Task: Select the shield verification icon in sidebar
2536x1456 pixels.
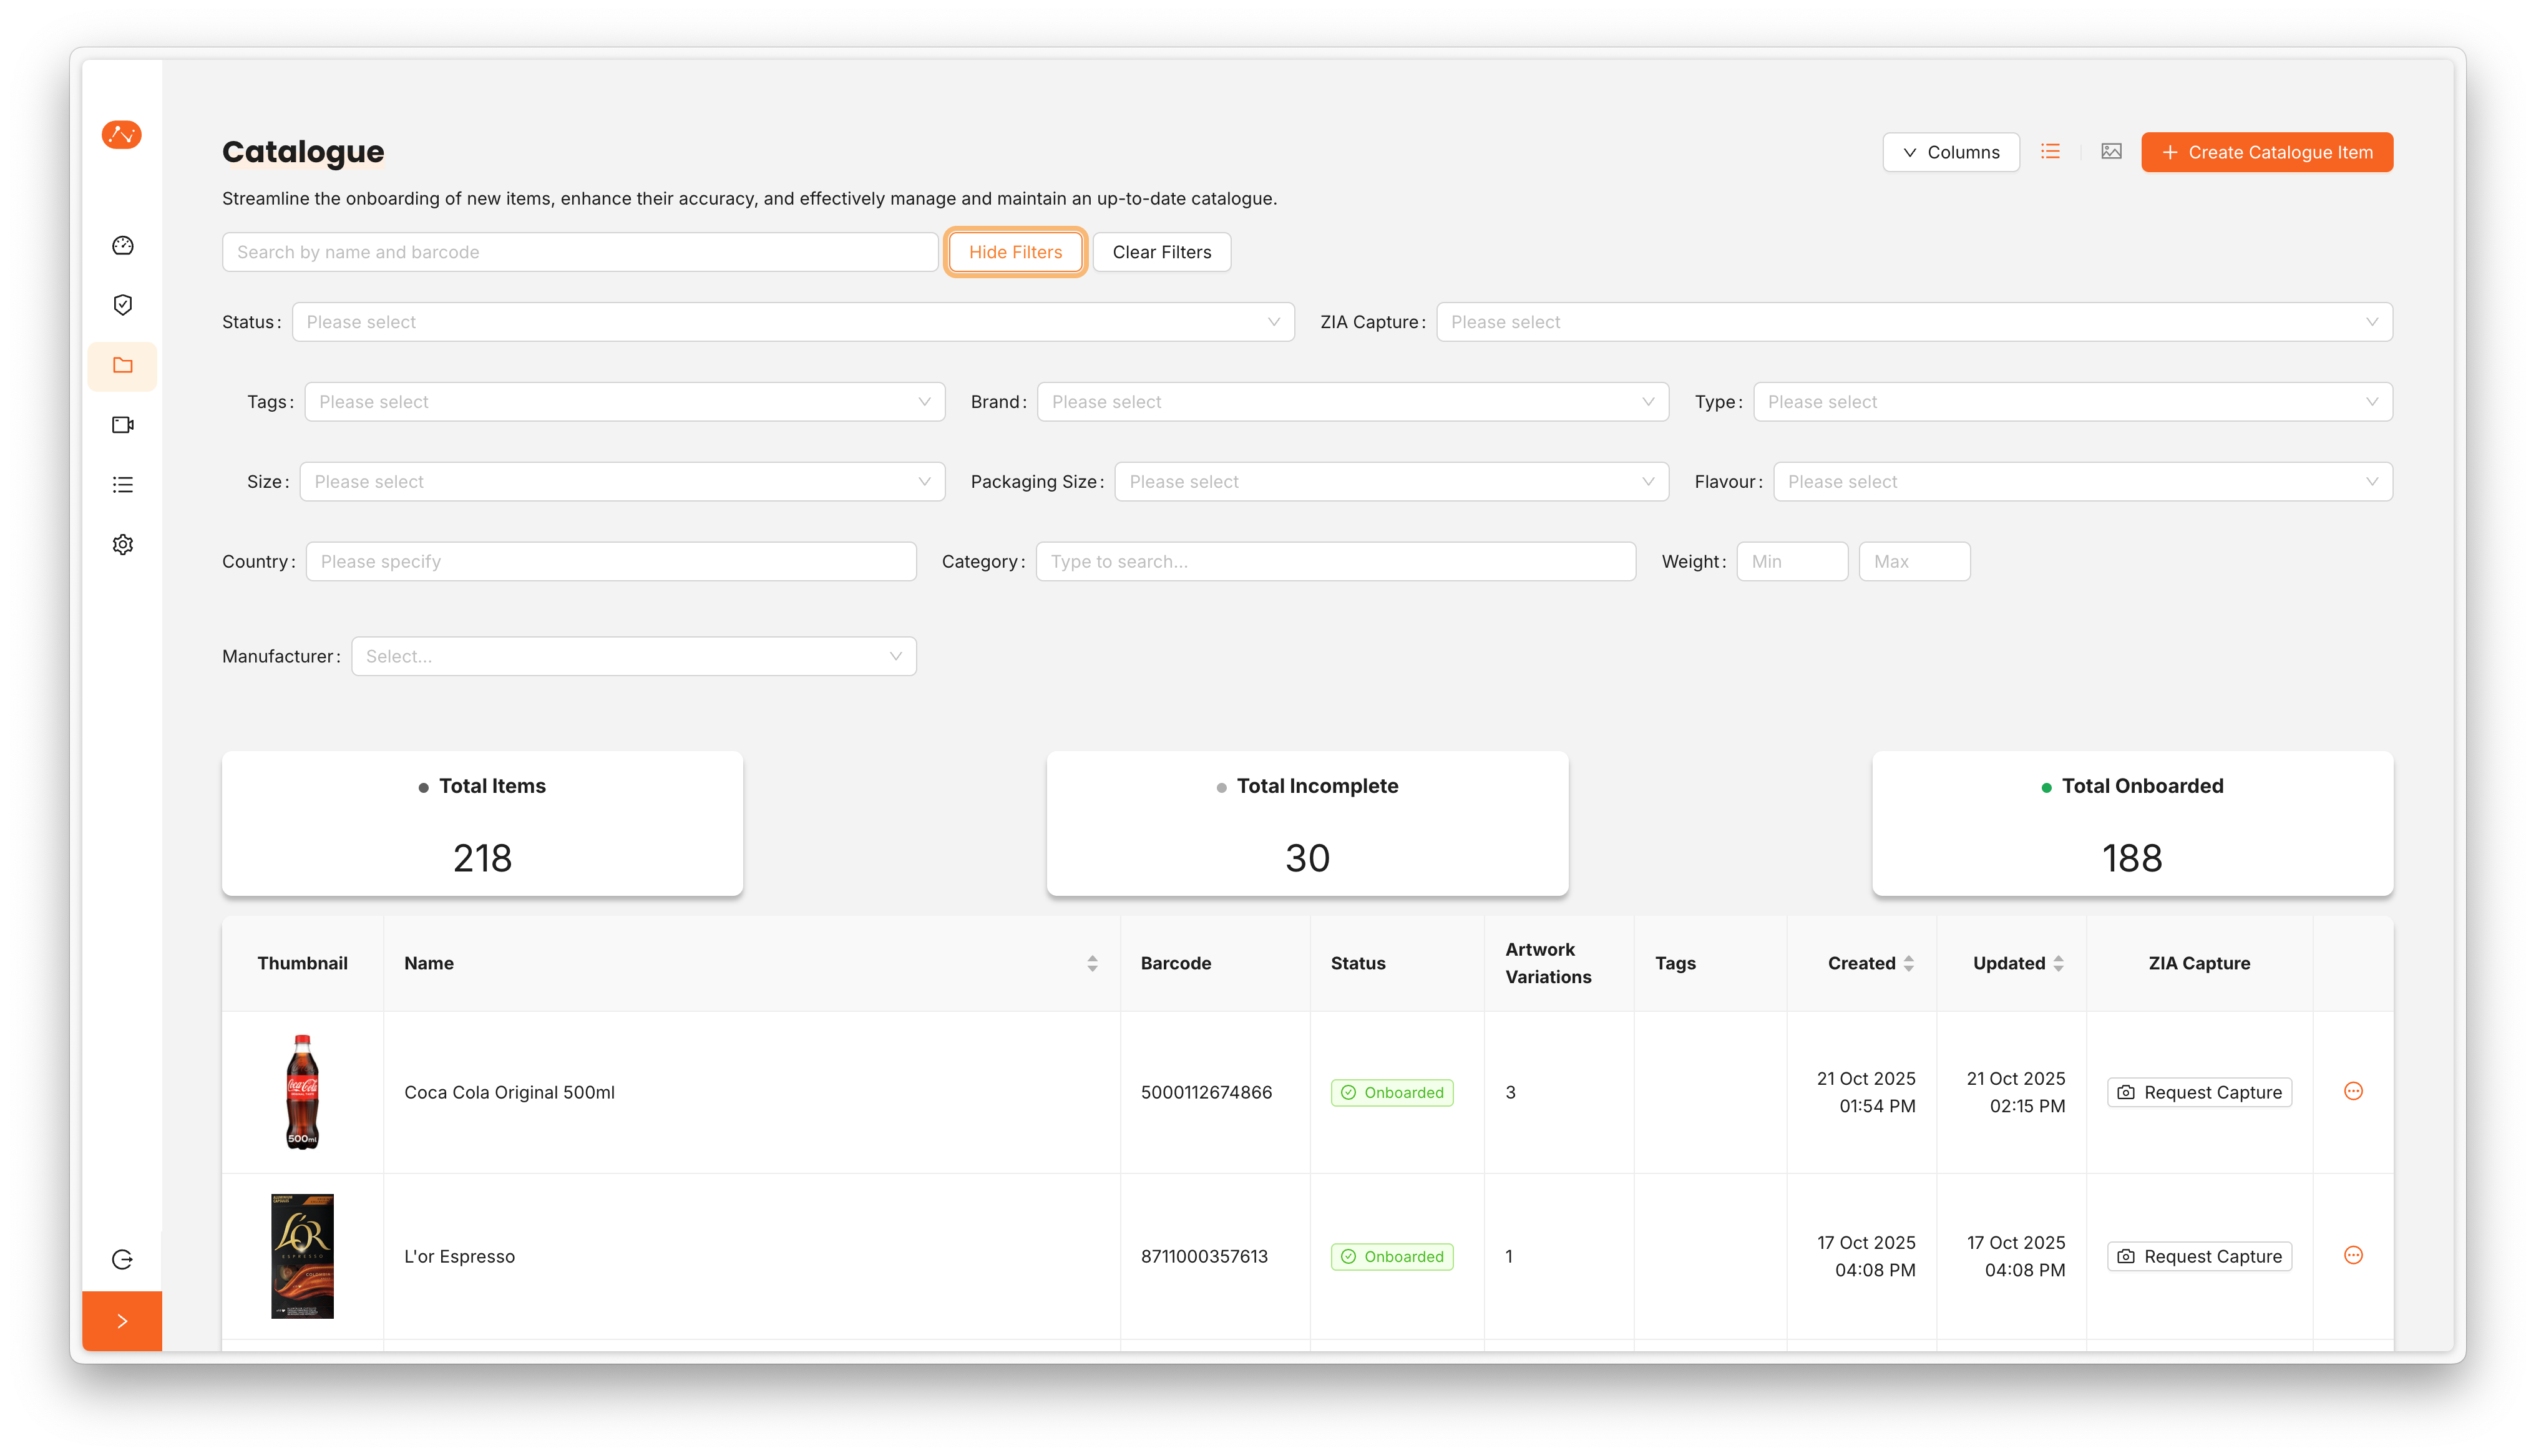Action: coord(122,305)
